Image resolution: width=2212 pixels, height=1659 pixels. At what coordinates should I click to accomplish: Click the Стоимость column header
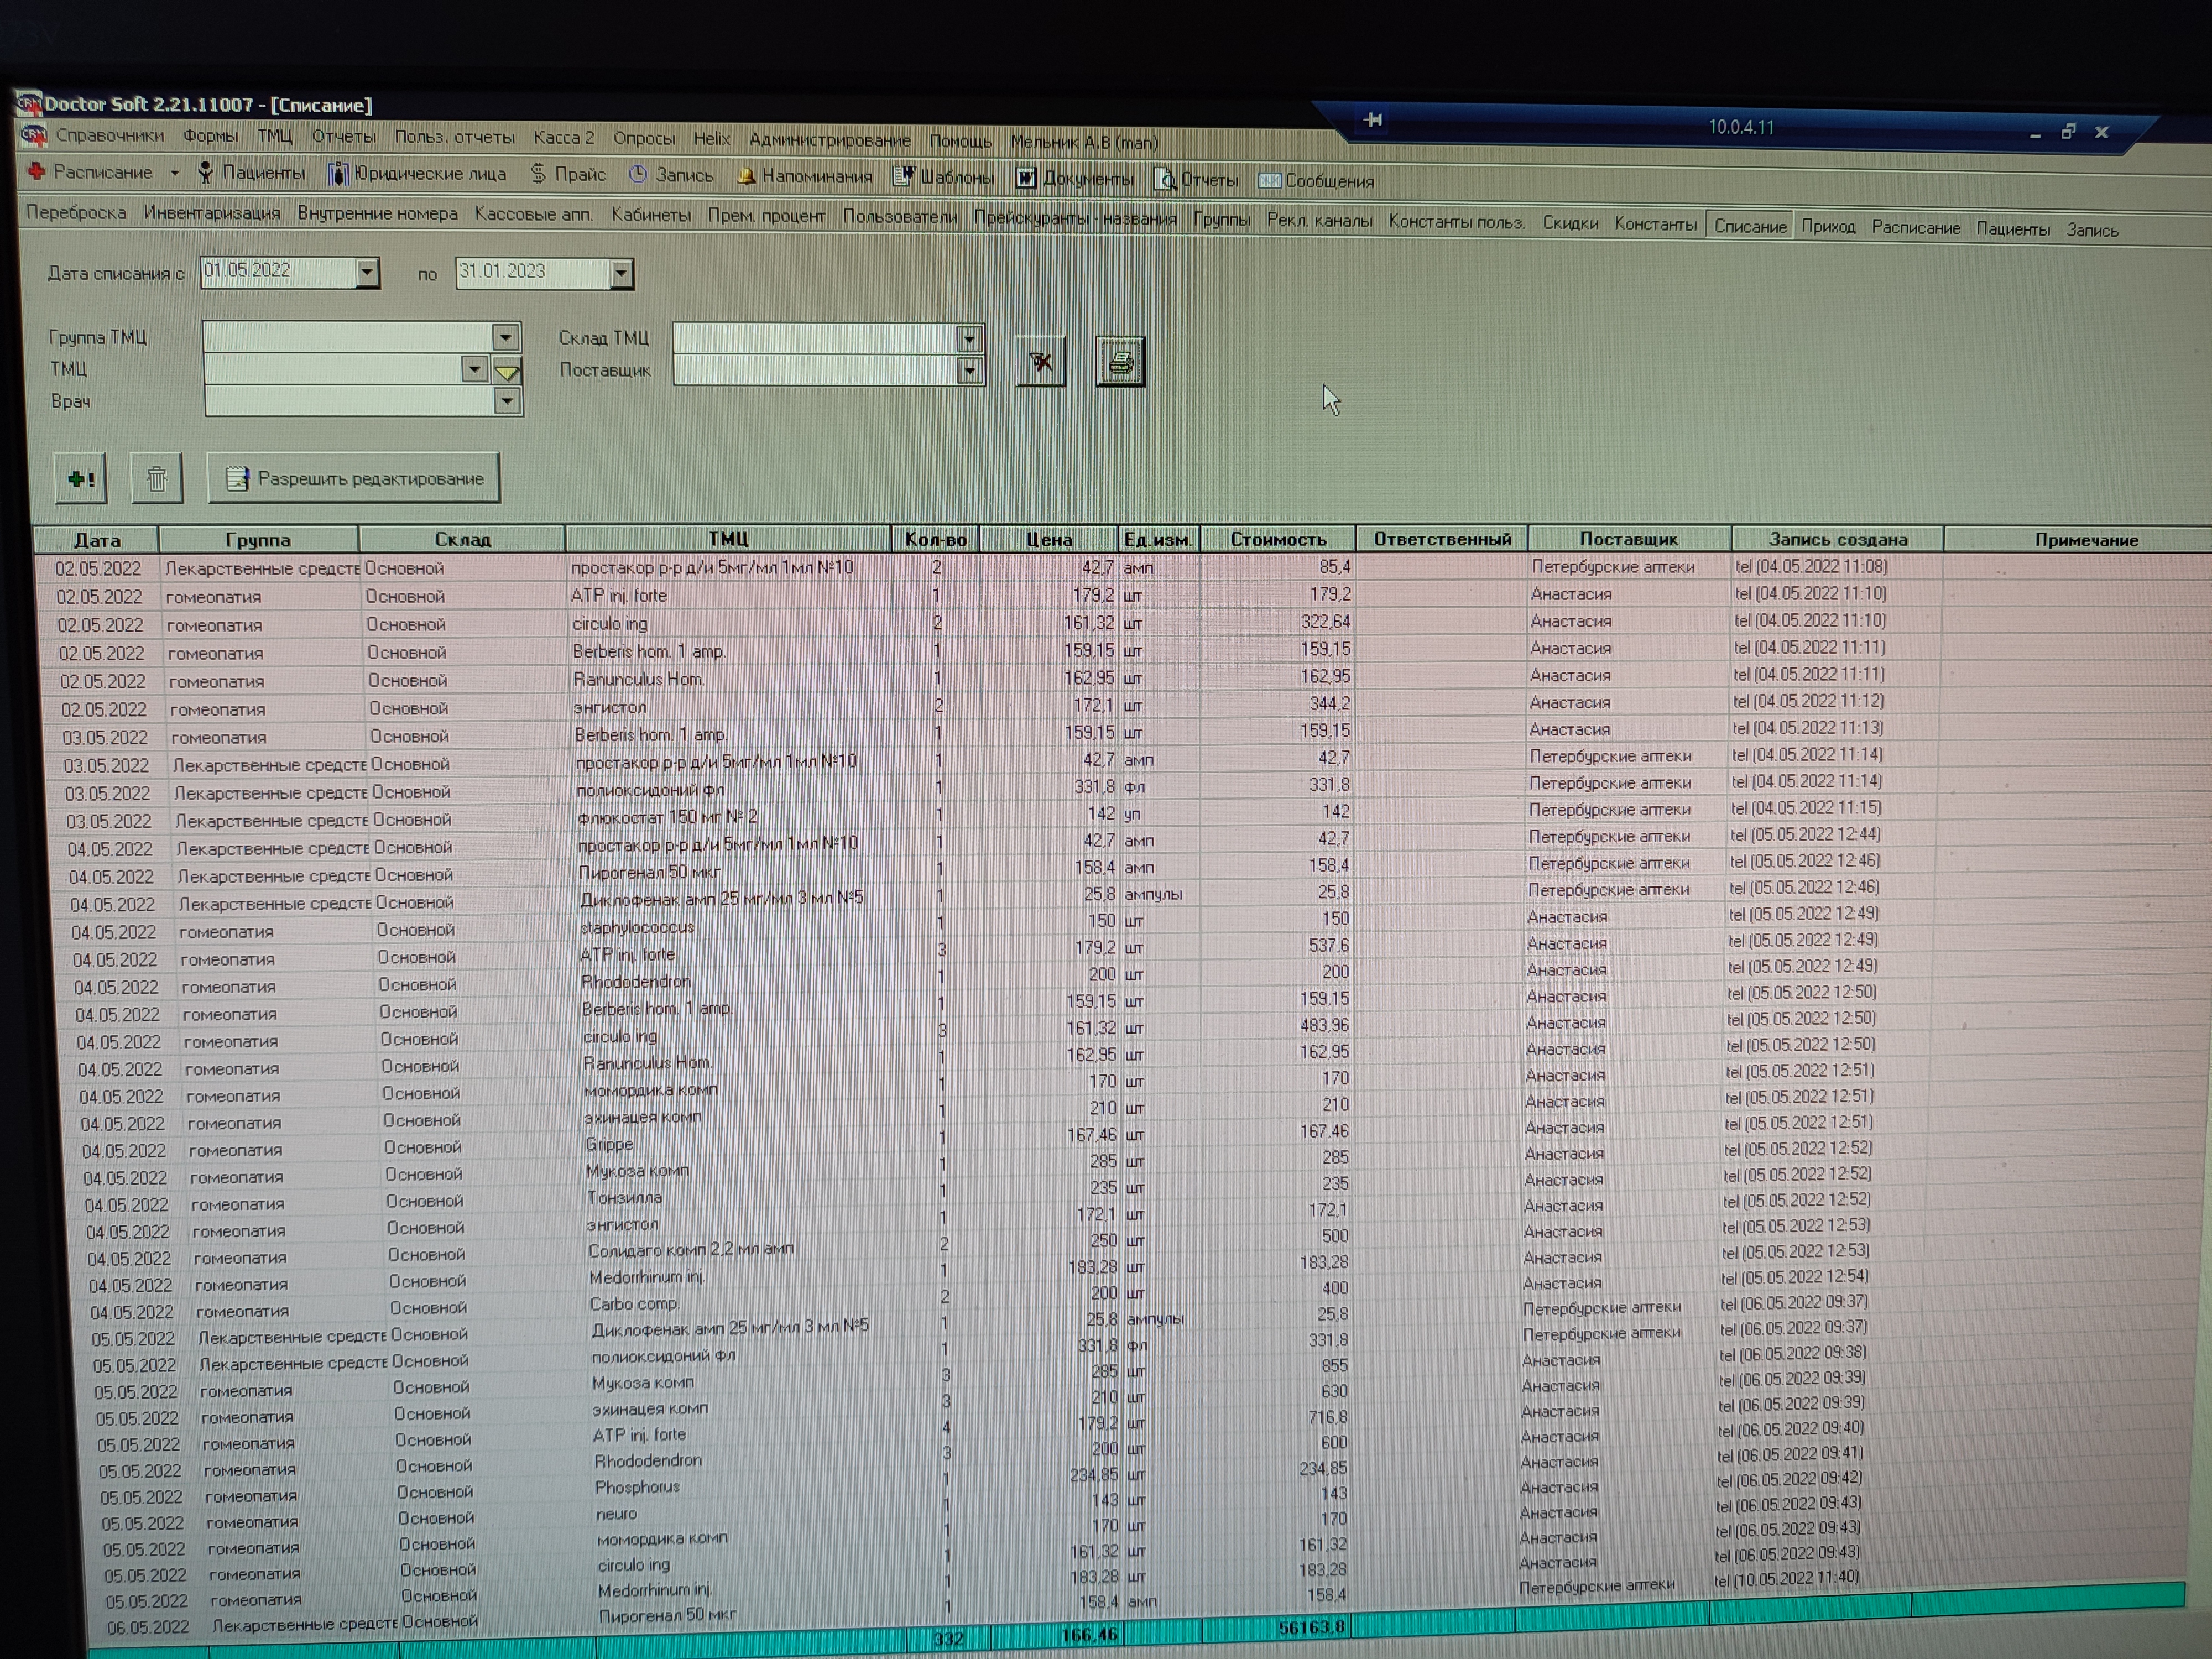point(1277,539)
